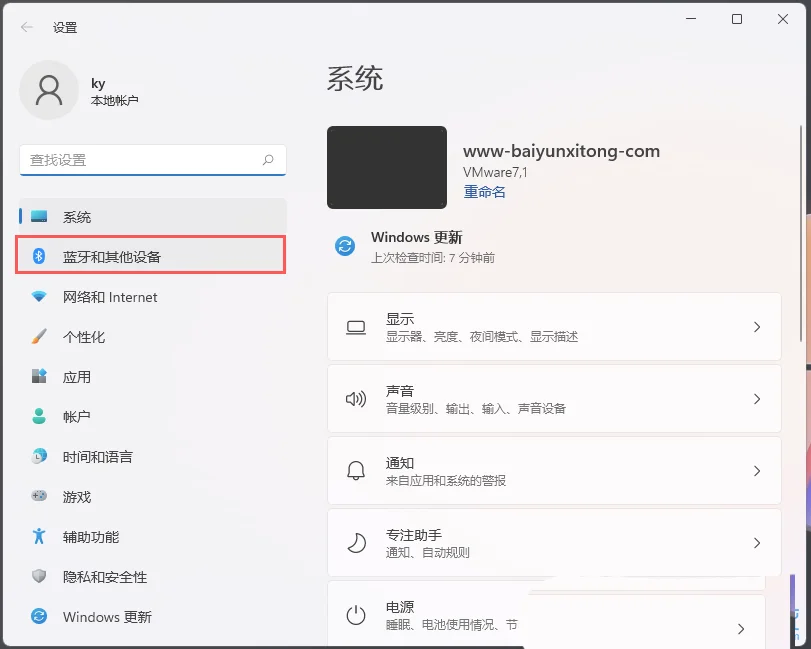Click the paintbrush icon for 个性化
811x649 pixels.
click(39, 337)
